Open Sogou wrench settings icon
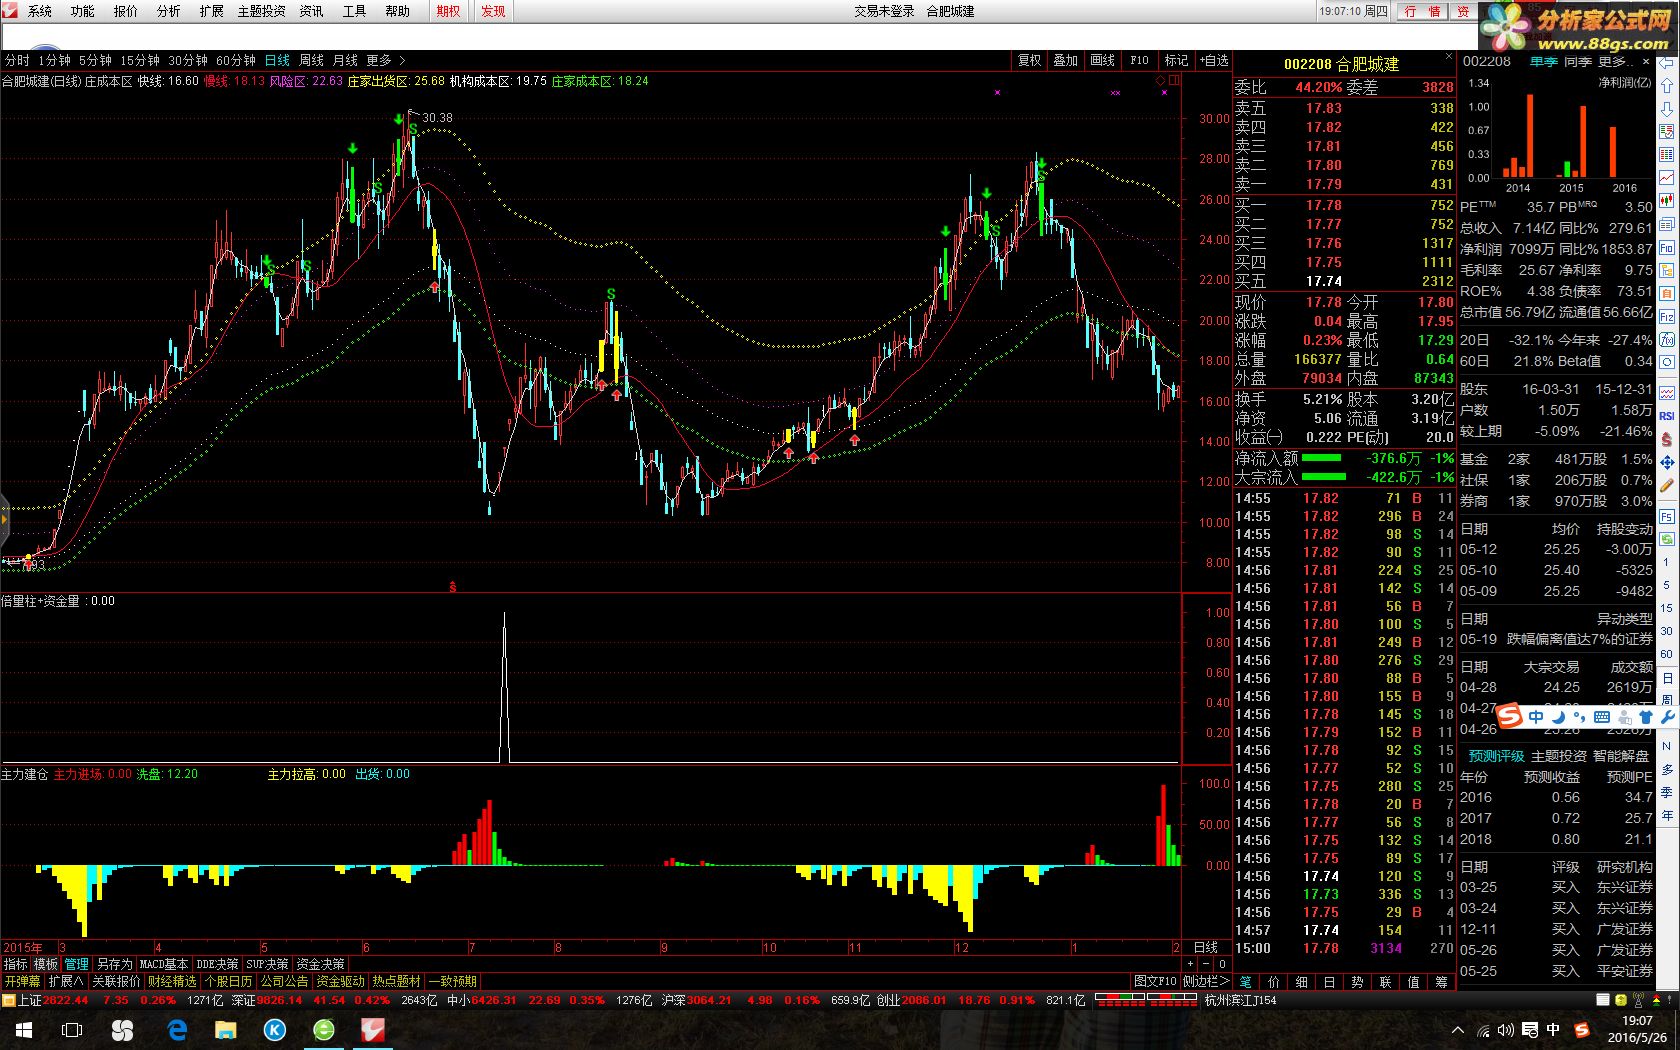1680x1050 pixels. point(1668,717)
